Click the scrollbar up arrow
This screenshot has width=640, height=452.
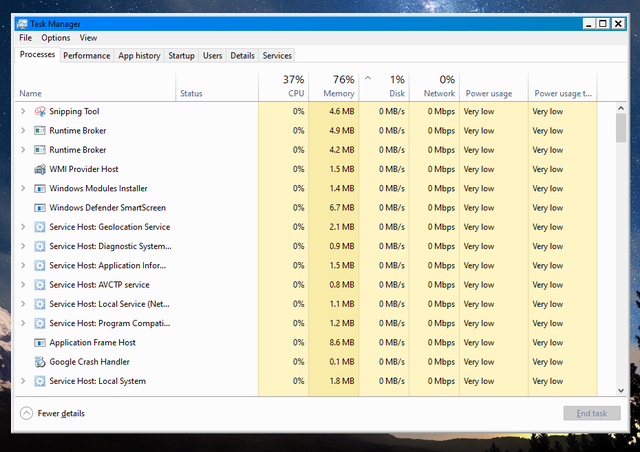point(621,108)
